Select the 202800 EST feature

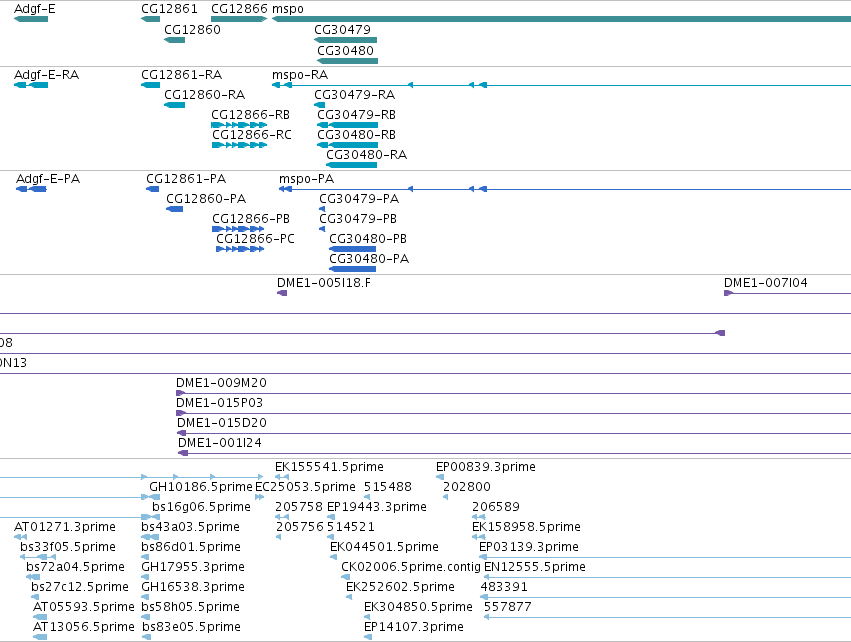click(446, 497)
